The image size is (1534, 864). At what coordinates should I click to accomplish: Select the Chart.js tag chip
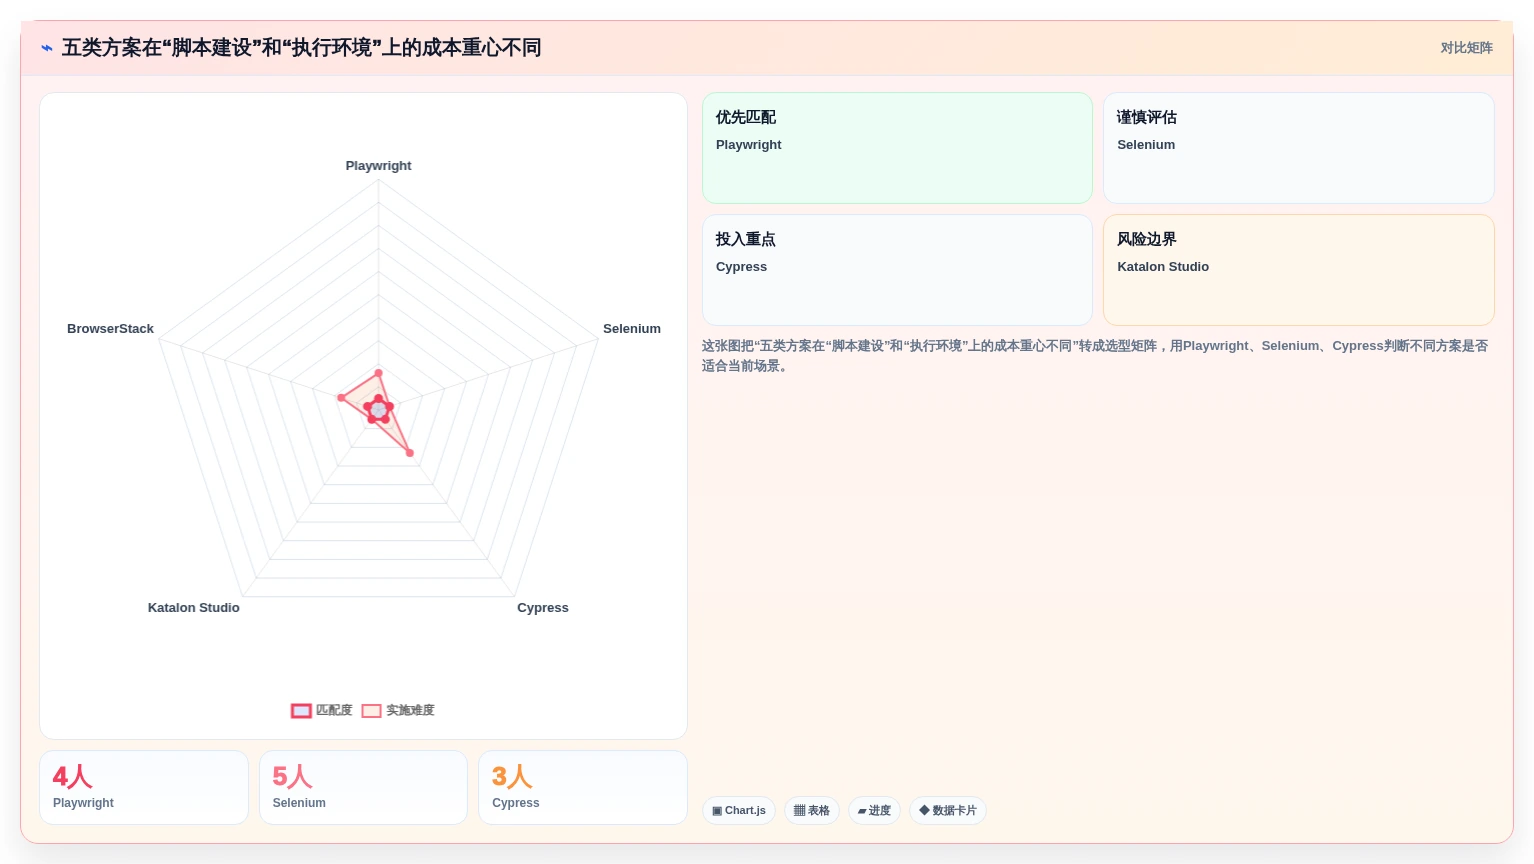point(739,810)
